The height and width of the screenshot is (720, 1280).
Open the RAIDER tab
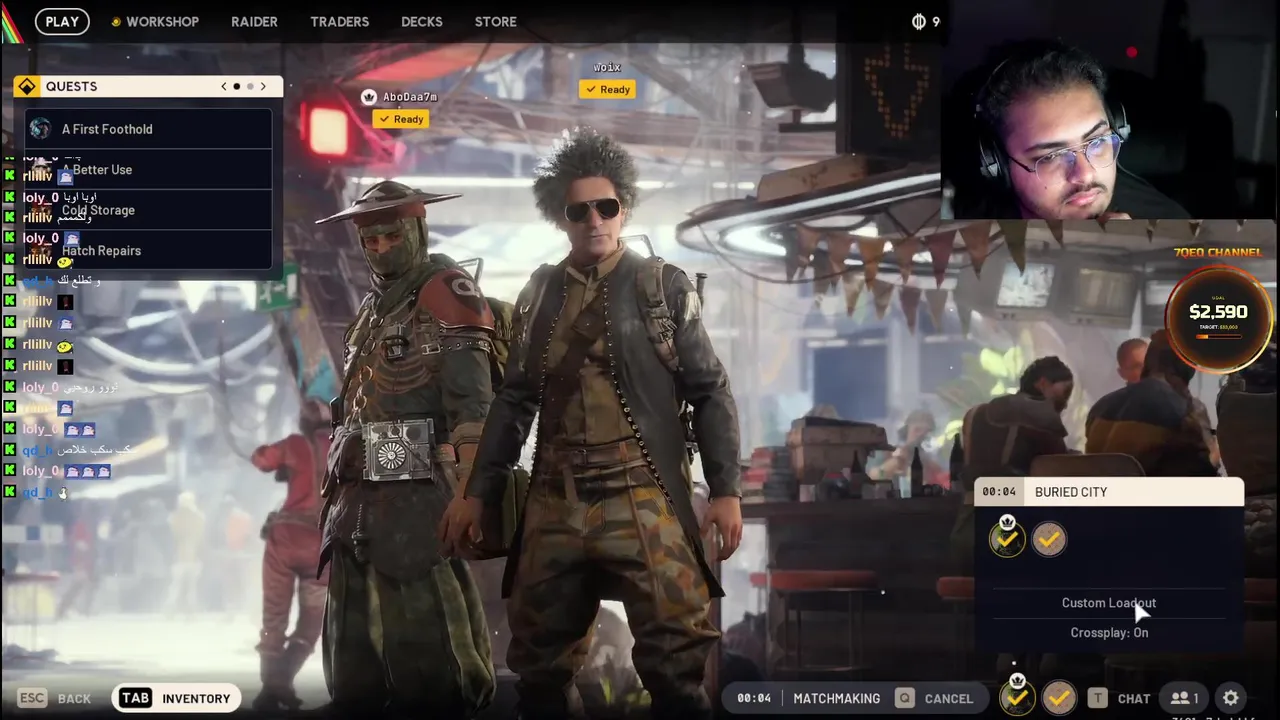(254, 21)
